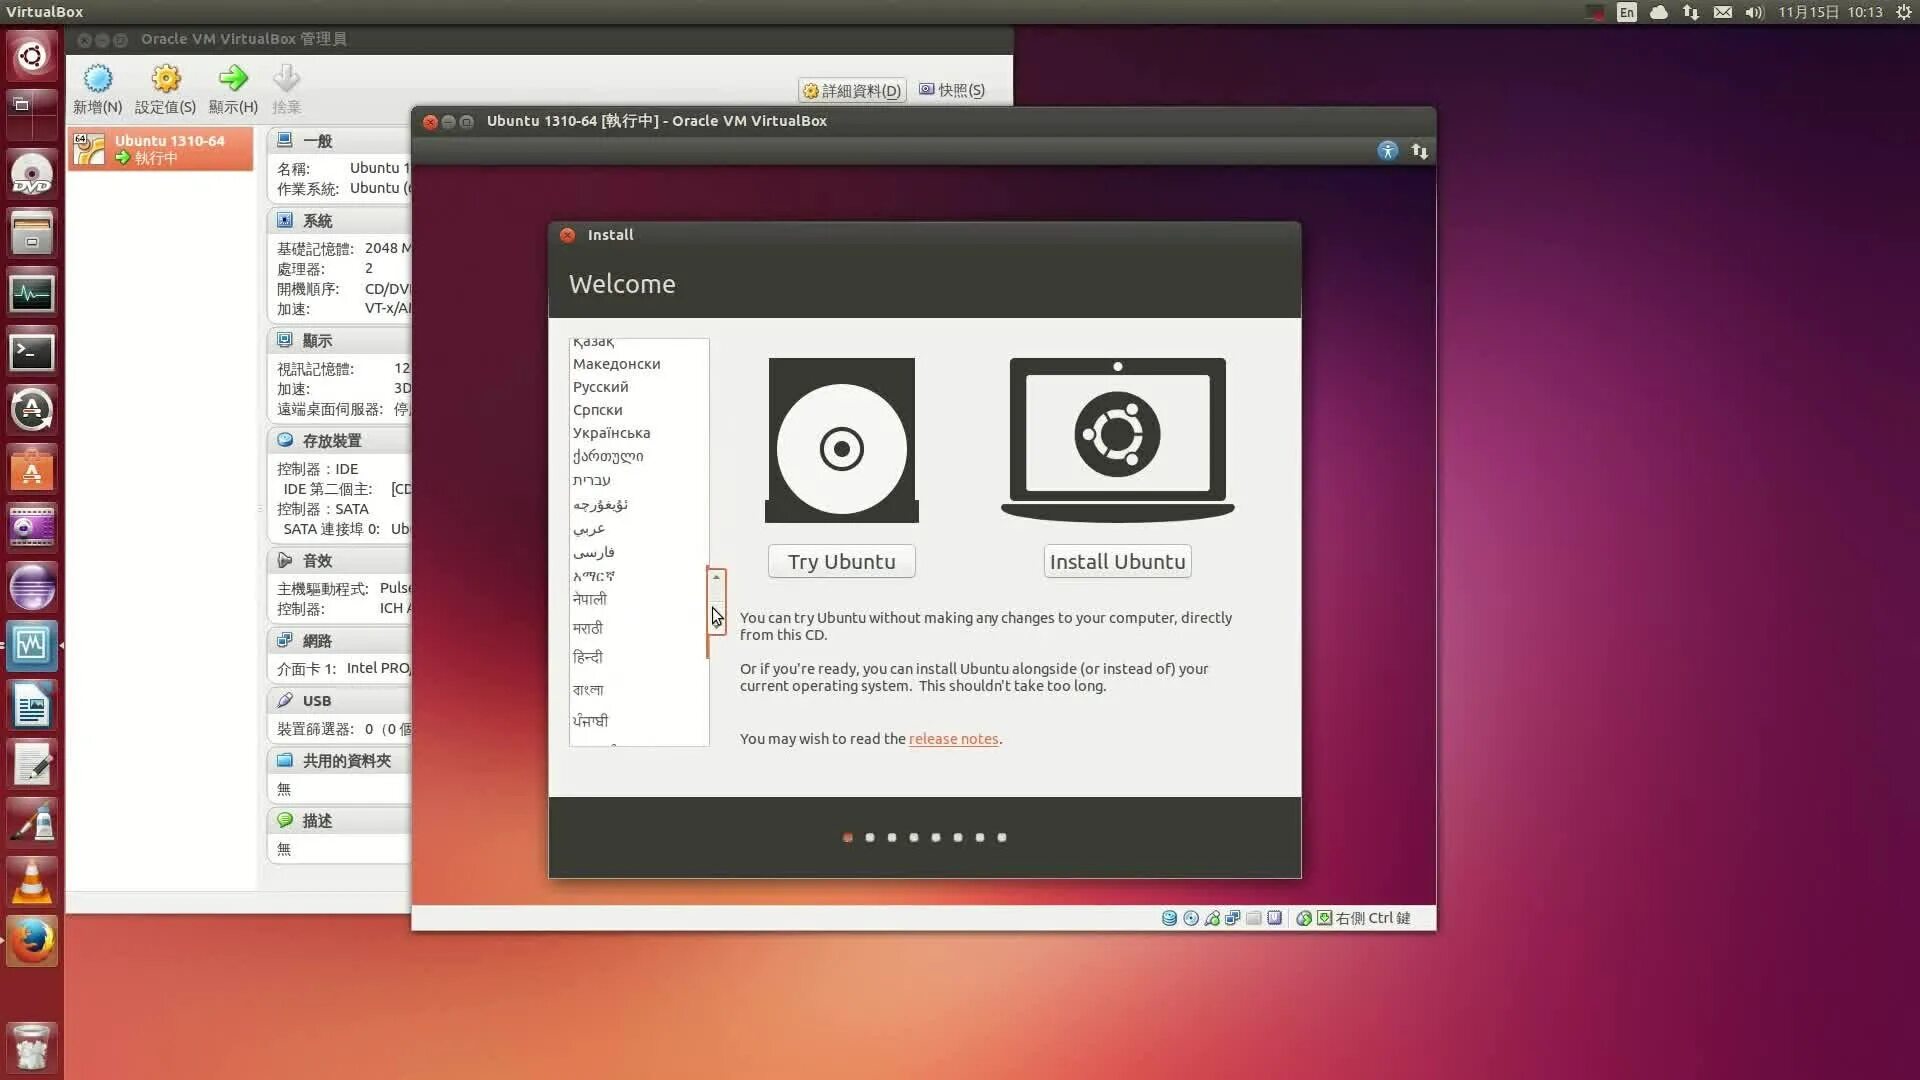Expand the 一般 section panel
Viewport: 1920px width, 1080px height.
pos(316,140)
